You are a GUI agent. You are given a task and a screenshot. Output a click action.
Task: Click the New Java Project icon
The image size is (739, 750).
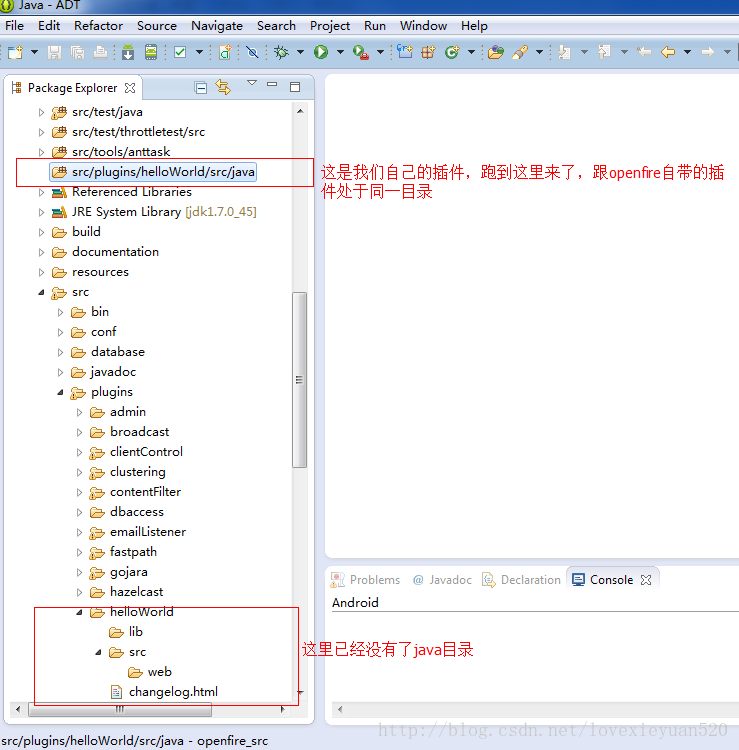(405, 51)
